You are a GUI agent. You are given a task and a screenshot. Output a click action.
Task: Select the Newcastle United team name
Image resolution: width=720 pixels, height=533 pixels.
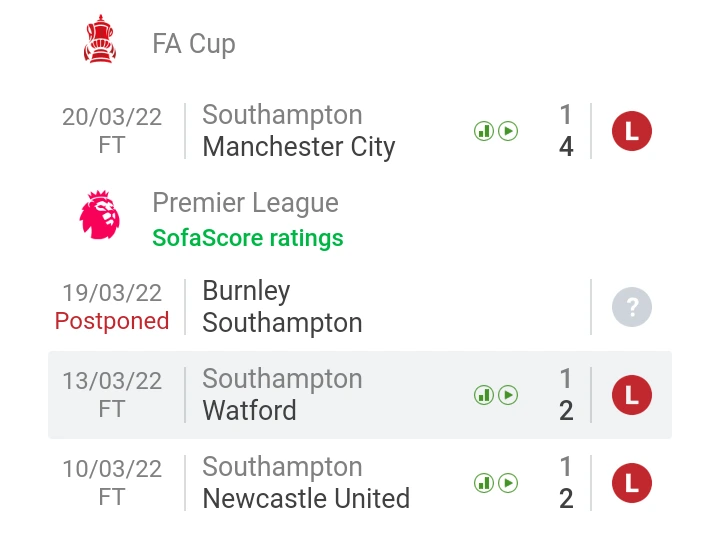tap(306, 499)
